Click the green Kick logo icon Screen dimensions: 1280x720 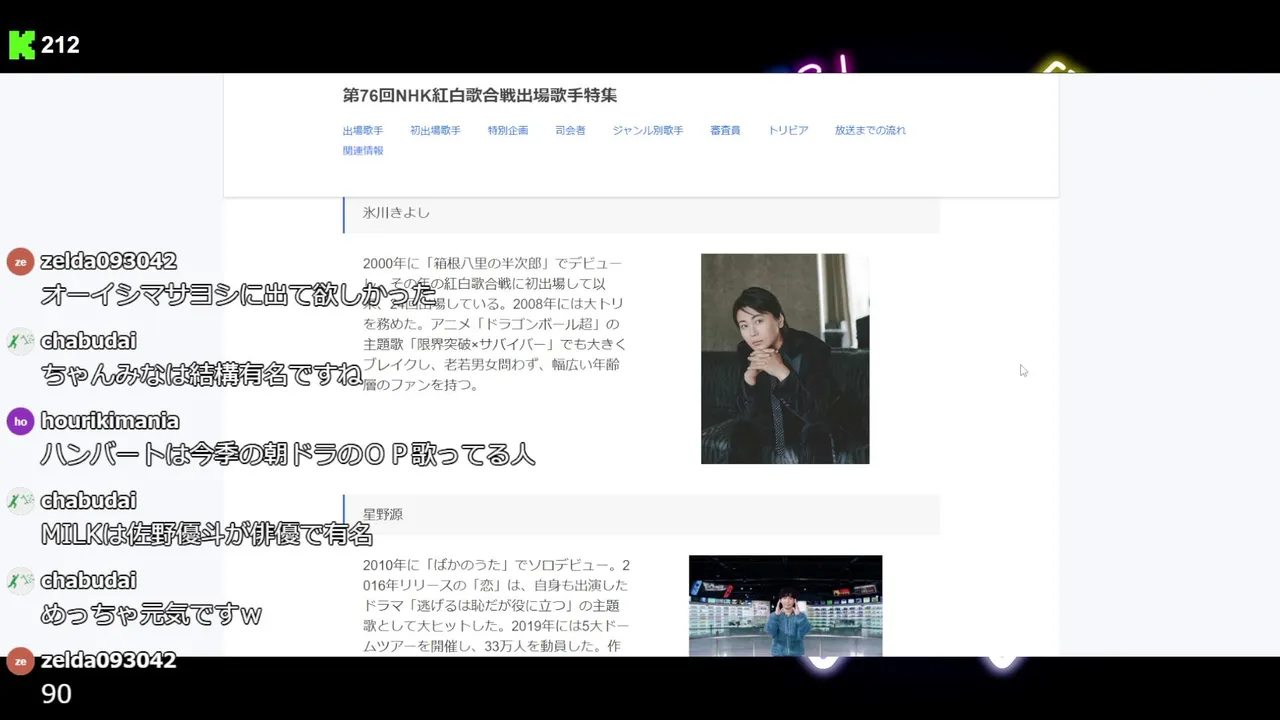pyautogui.click(x=22, y=45)
